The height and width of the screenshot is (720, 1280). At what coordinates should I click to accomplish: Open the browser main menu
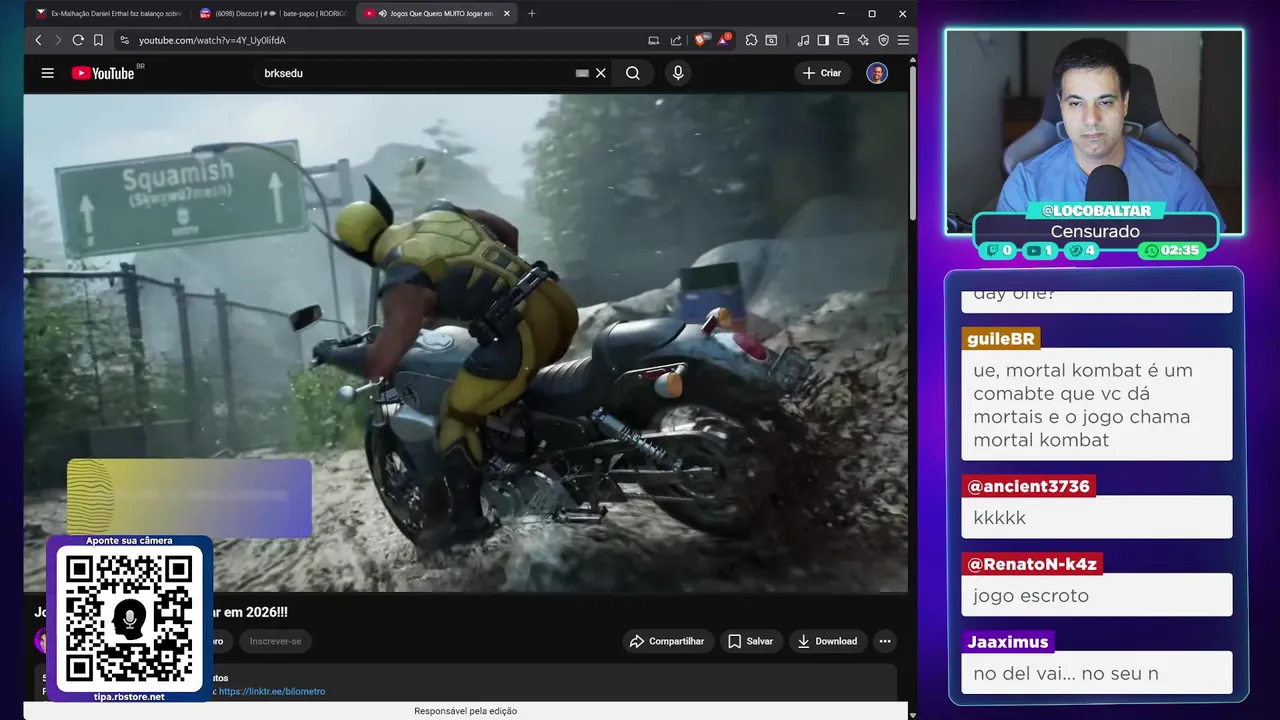[903, 40]
